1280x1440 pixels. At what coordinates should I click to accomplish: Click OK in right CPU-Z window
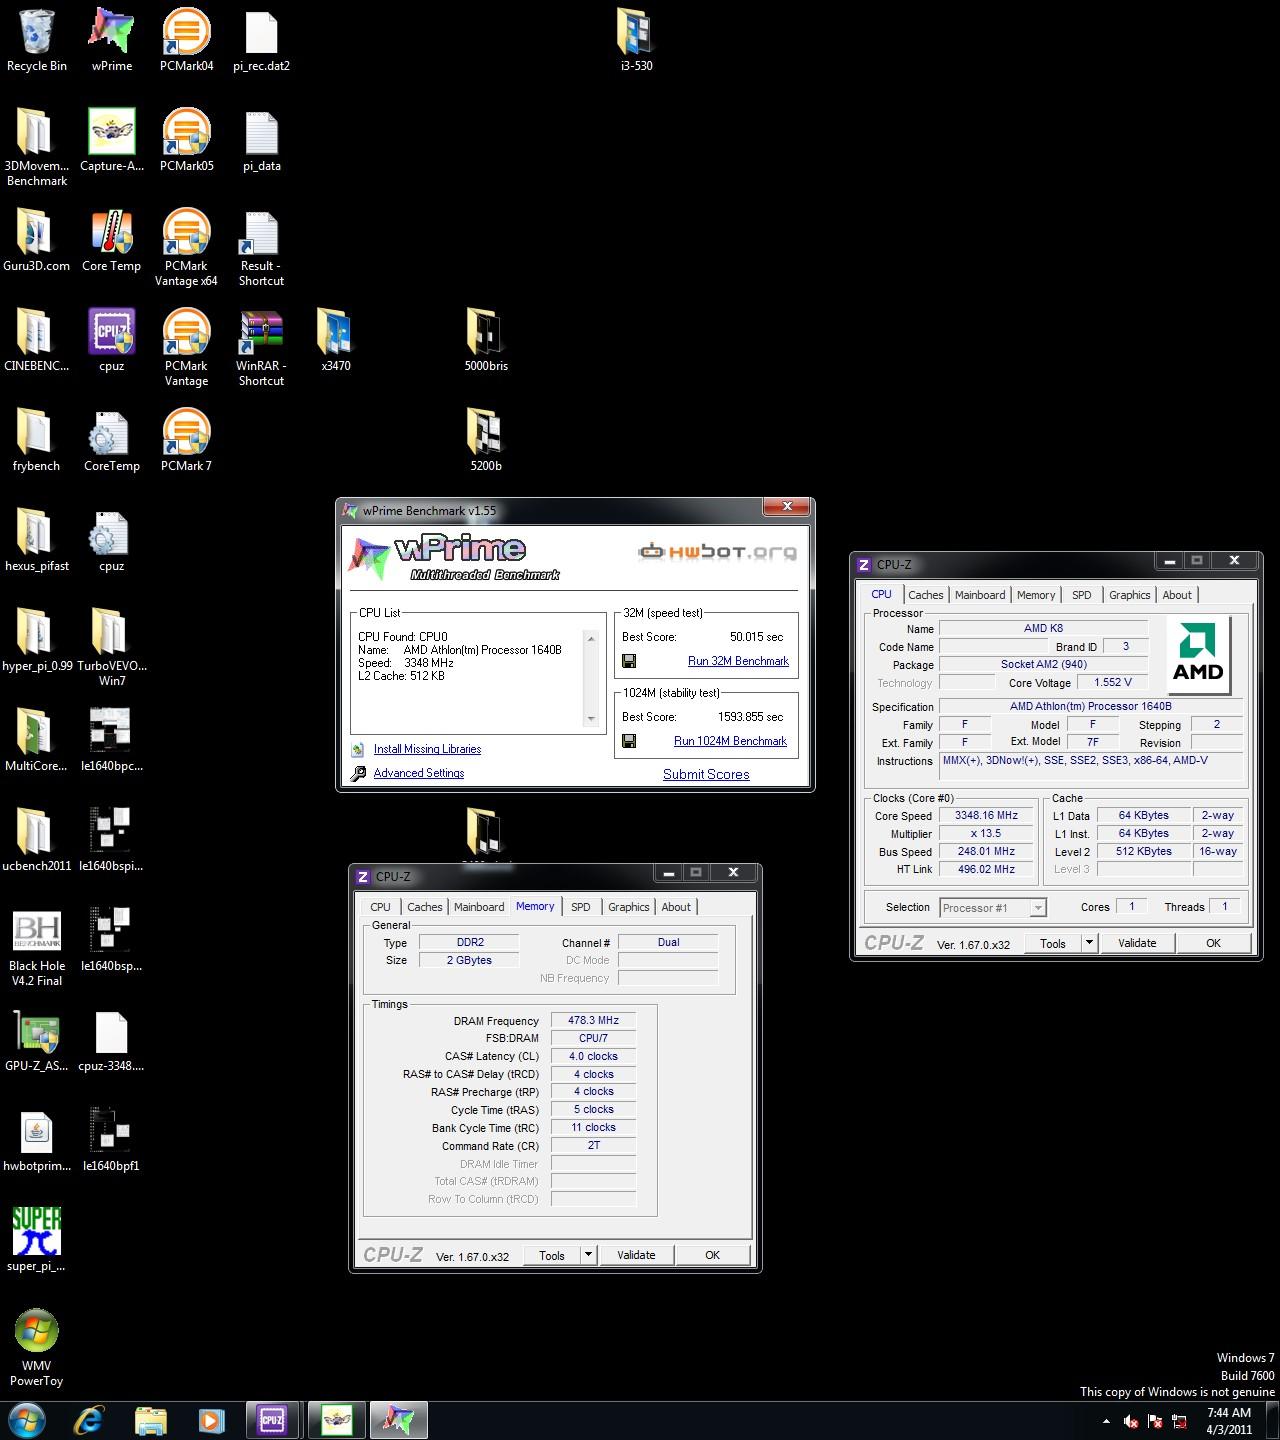pos(1213,943)
